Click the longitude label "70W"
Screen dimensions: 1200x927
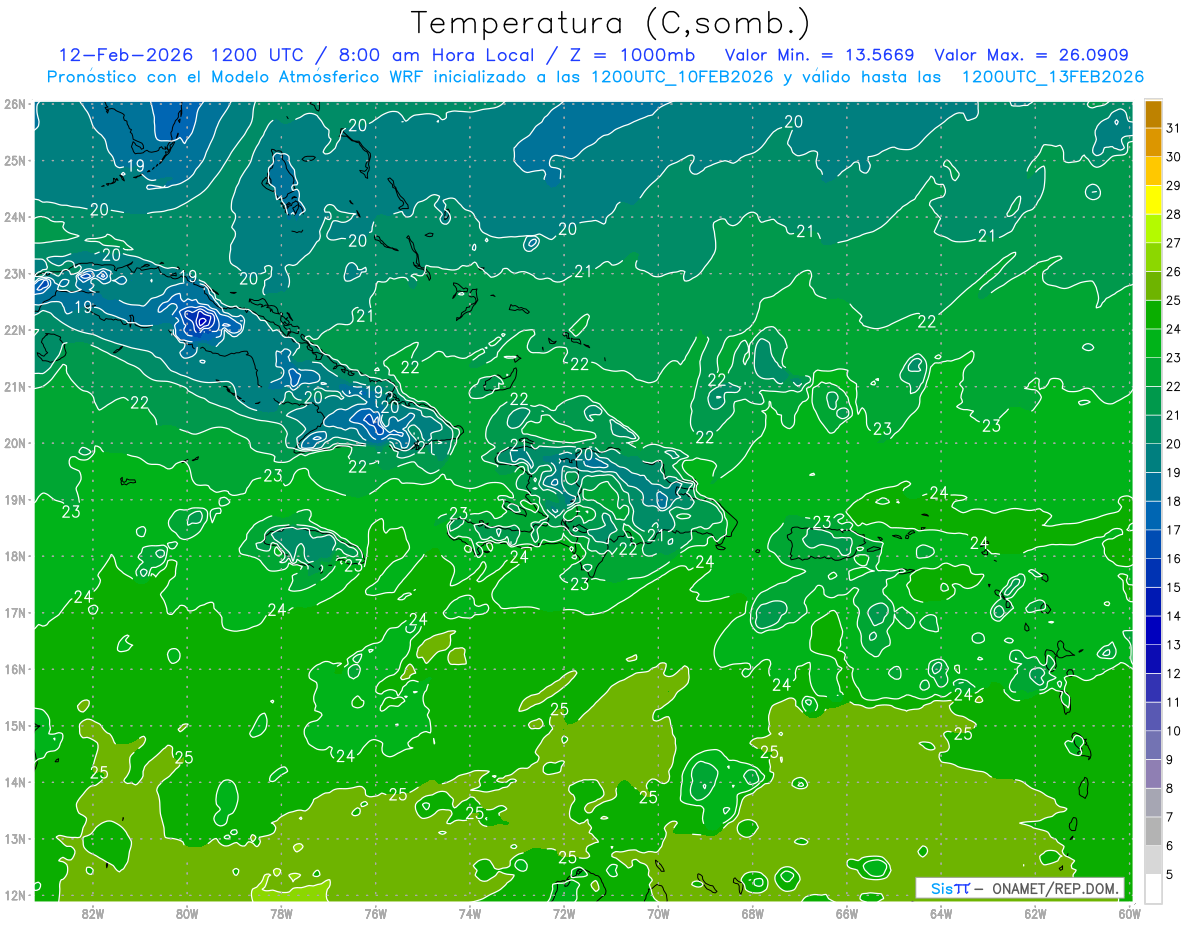(x=658, y=913)
